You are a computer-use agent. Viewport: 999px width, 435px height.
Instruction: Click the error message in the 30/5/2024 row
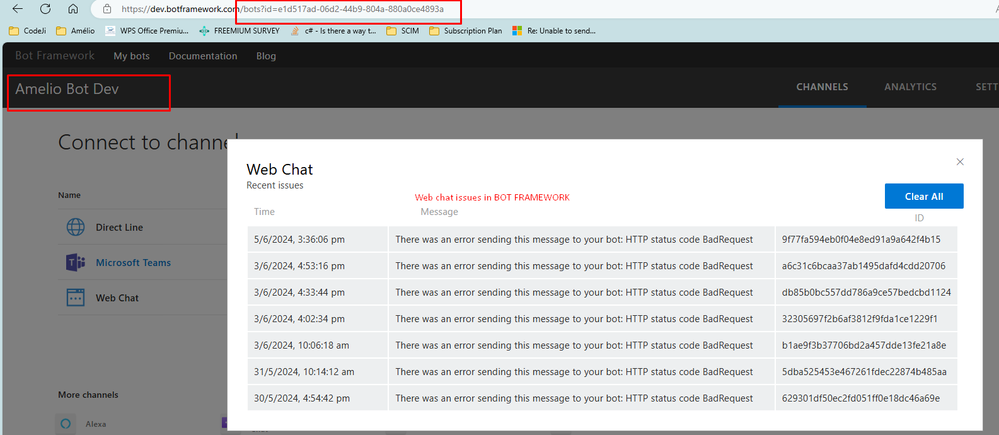(575, 398)
